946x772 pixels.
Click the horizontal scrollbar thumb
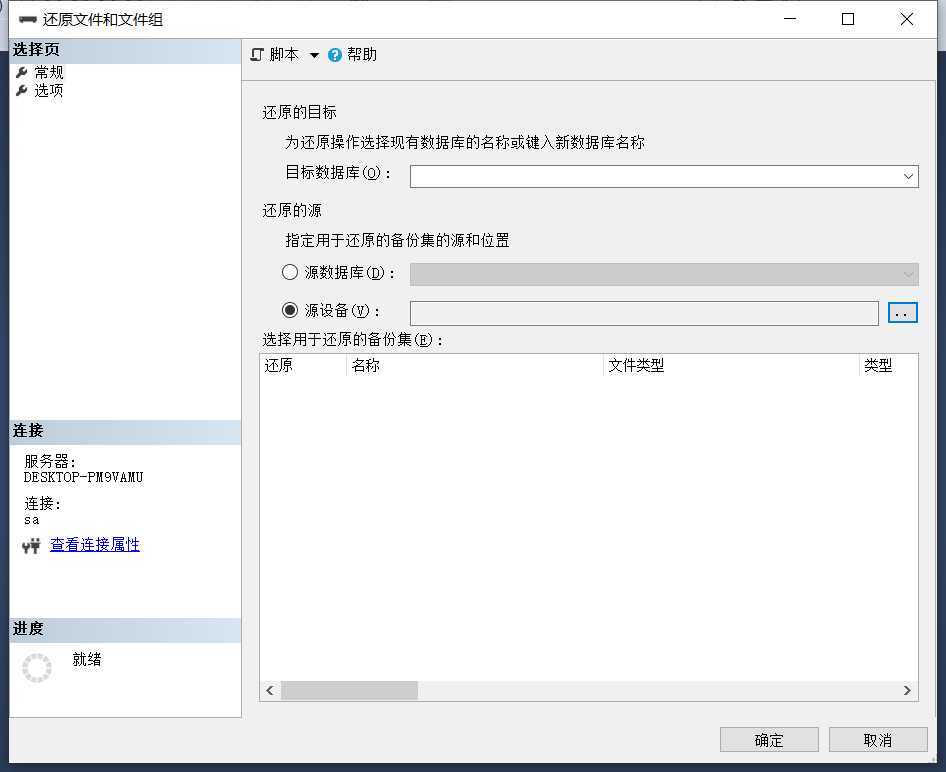tap(349, 691)
